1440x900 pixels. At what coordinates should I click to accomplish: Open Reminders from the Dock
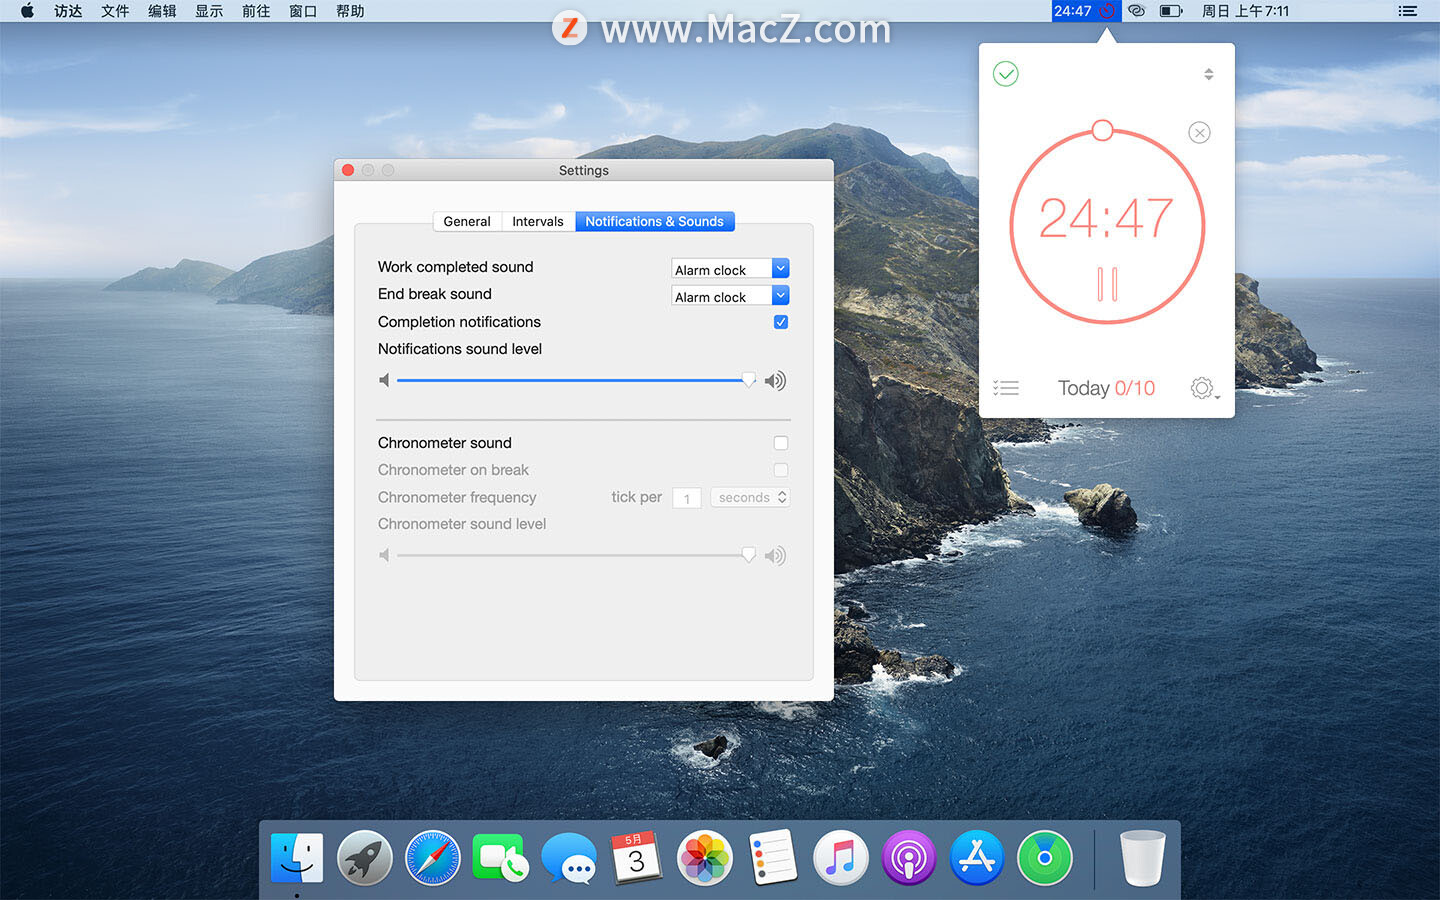773,858
